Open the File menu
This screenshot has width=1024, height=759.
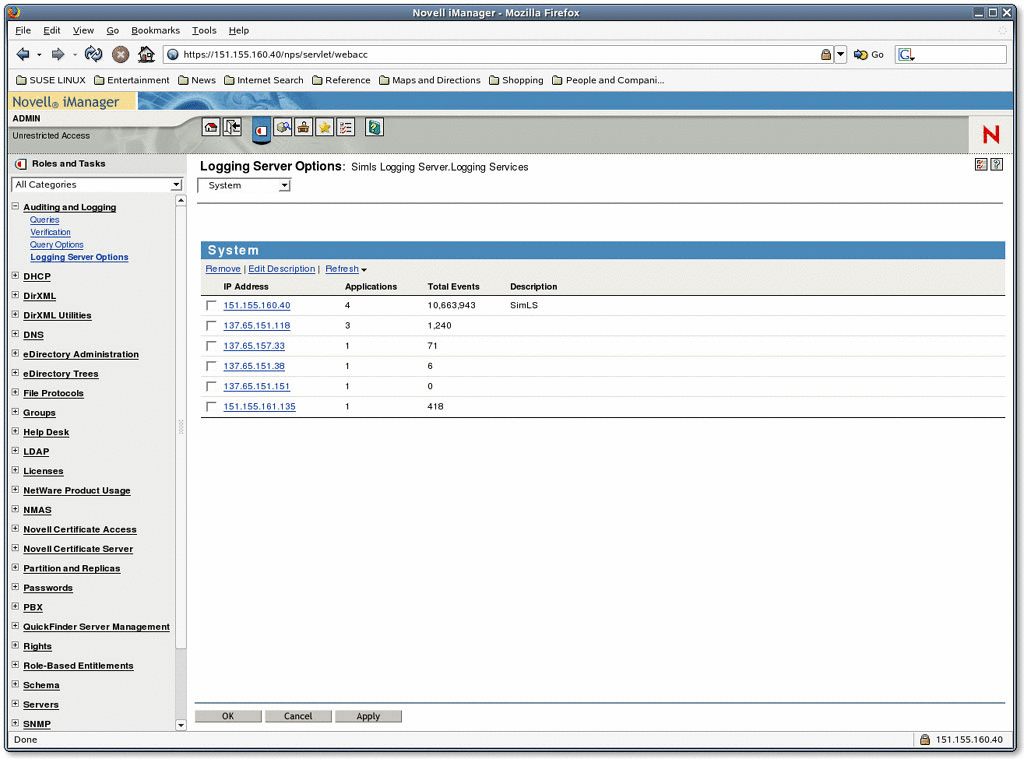coord(23,31)
